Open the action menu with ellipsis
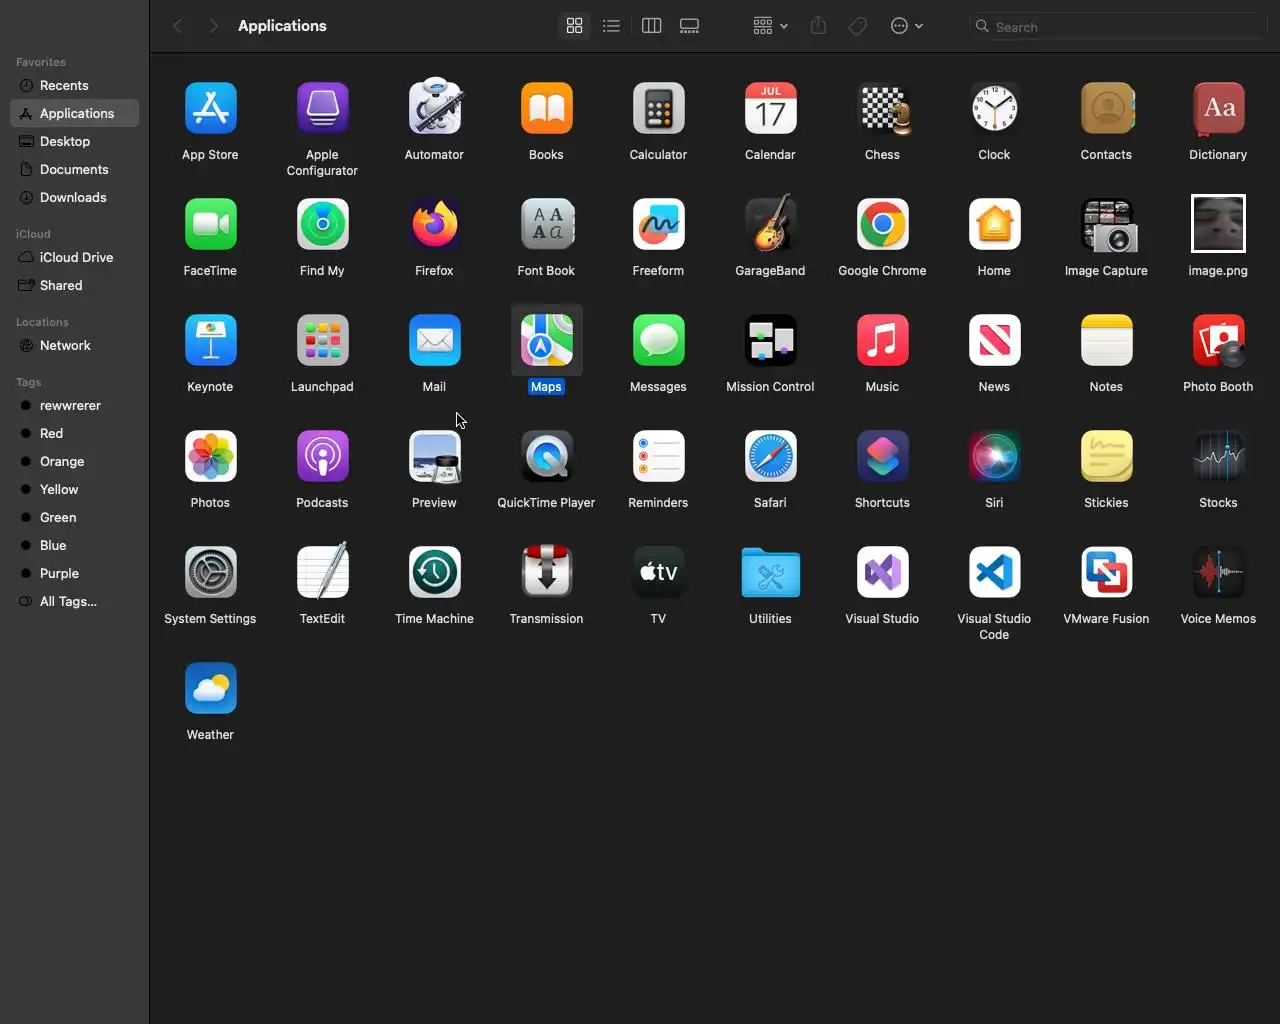Screen dimensions: 1280x1024 (x=906, y=26)
